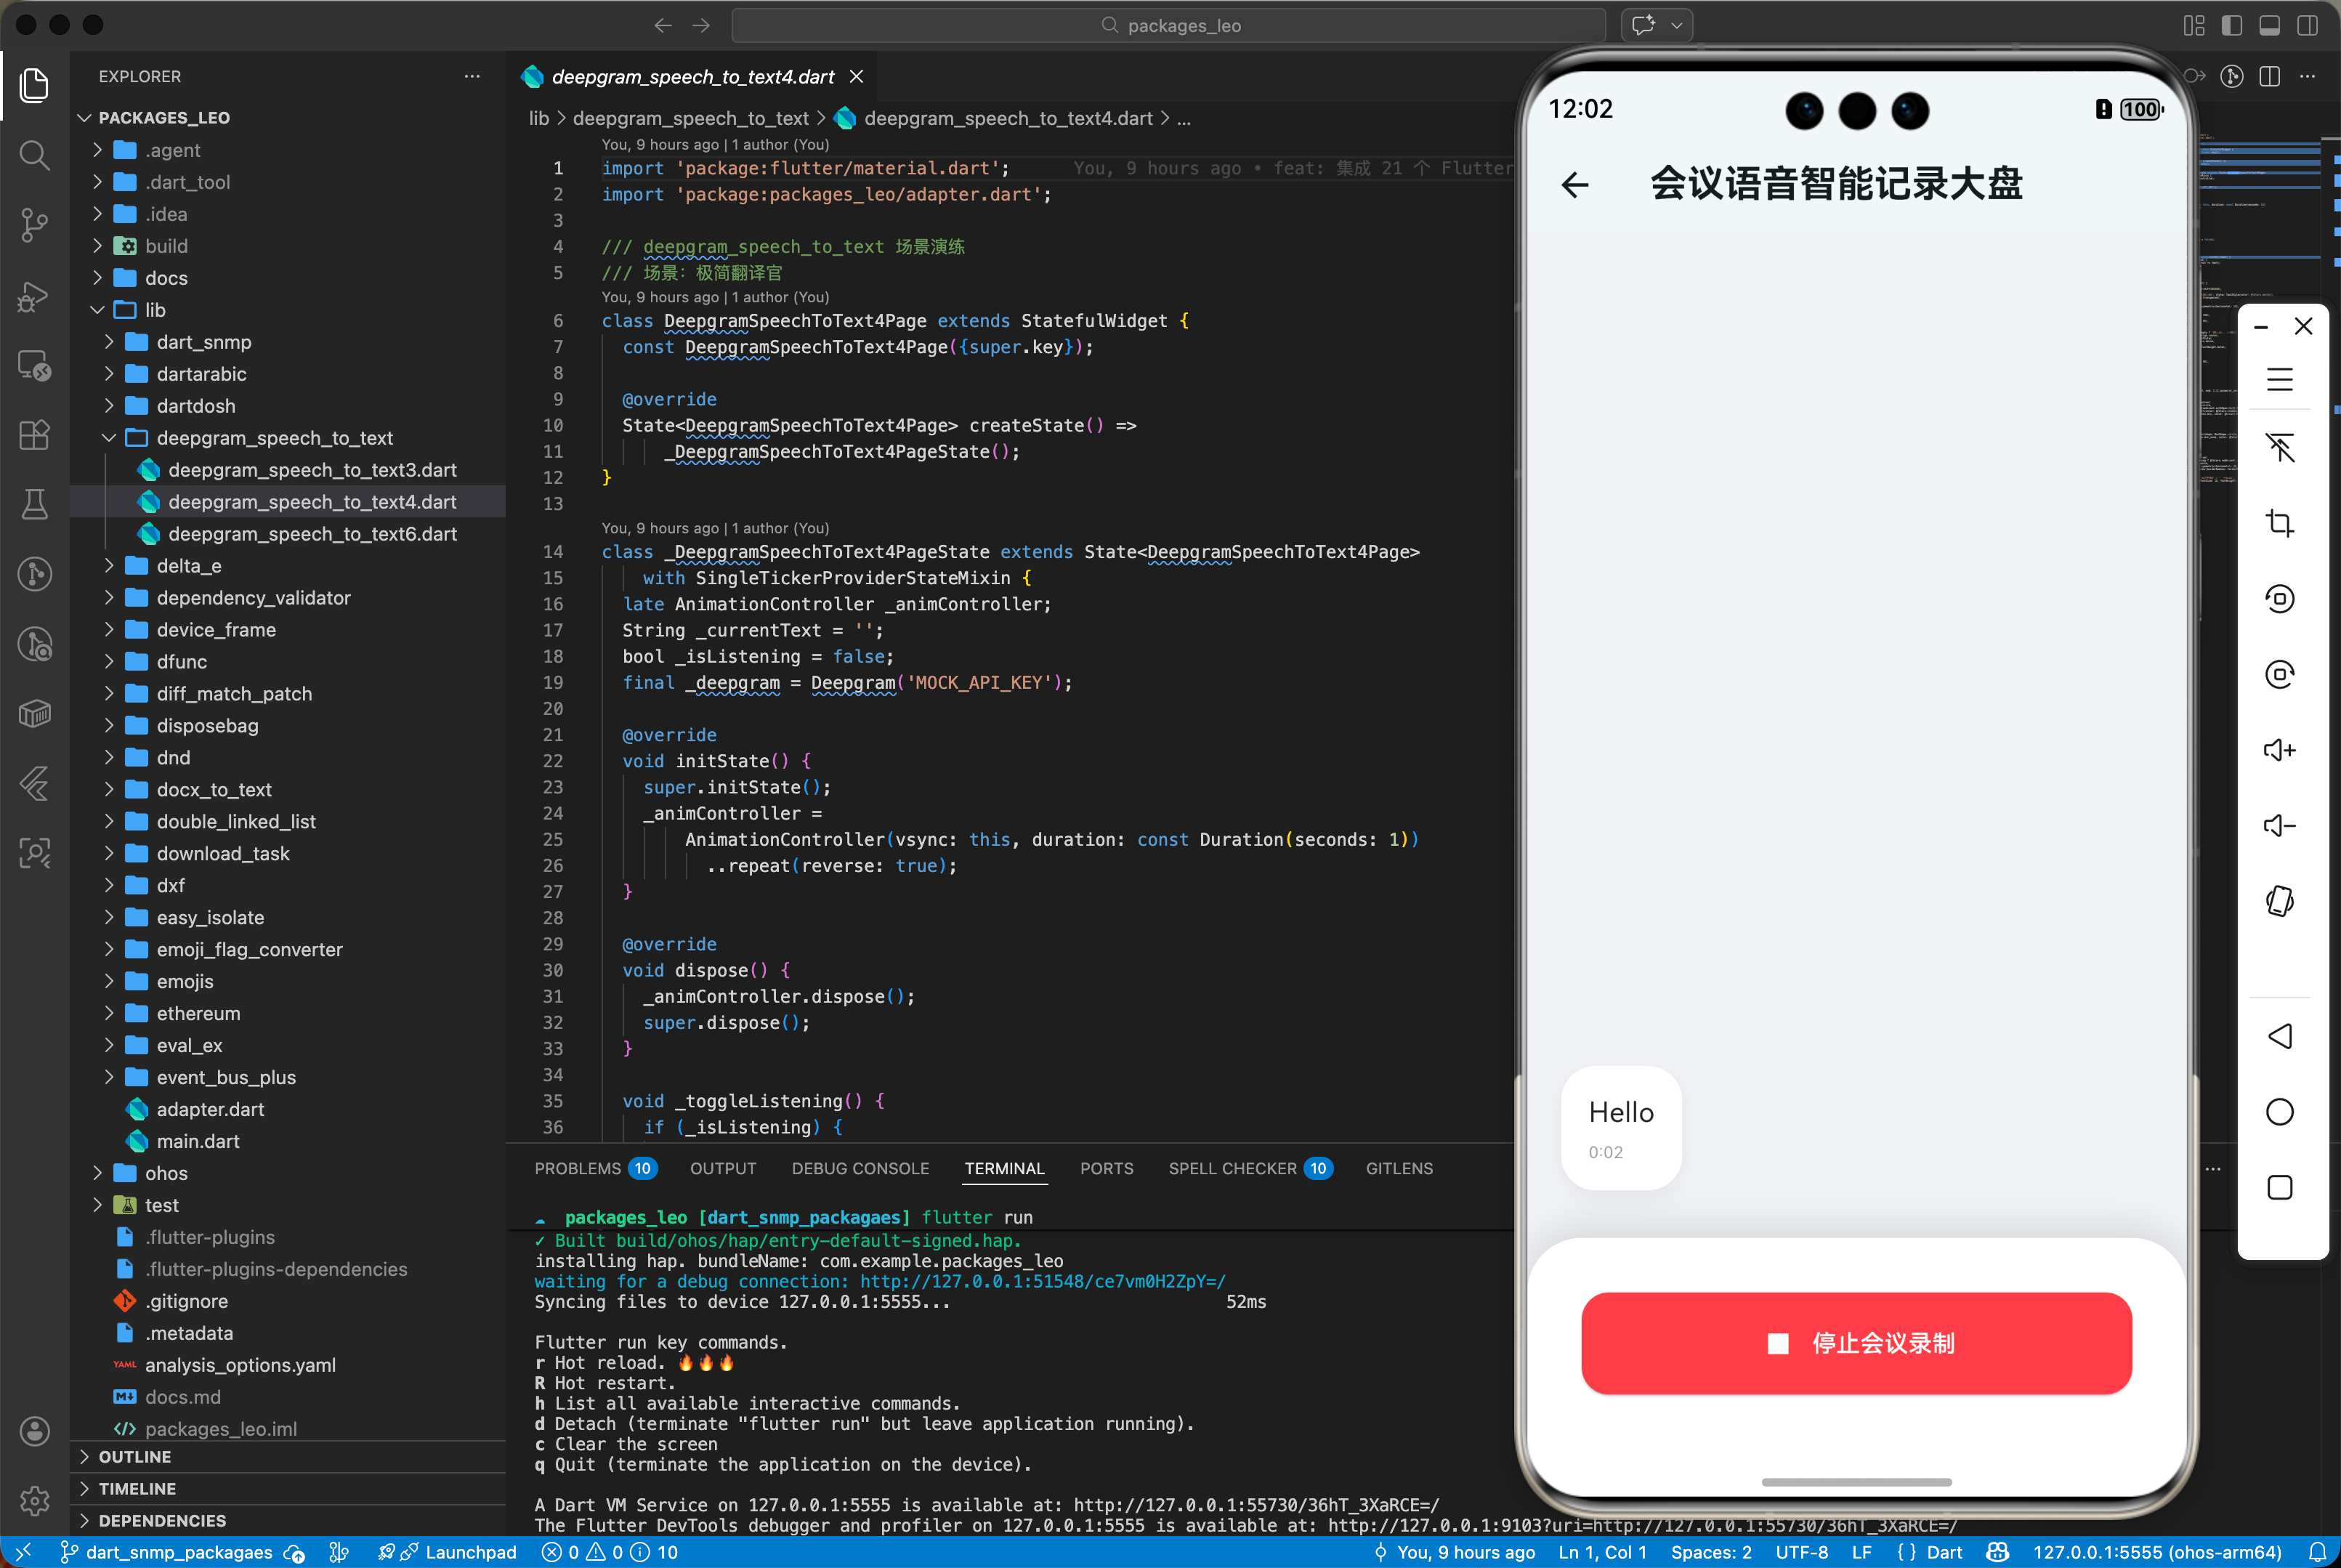The height and width of the screenshot is (1568, 2341).
Task: Open the Extensions view icon
Action: pos(34,435)
